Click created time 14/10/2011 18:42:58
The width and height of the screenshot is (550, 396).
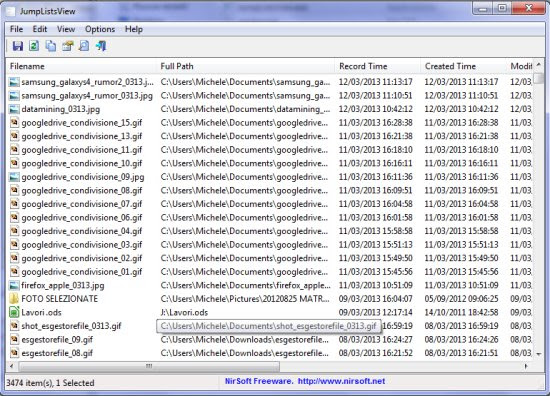[461, 312]
